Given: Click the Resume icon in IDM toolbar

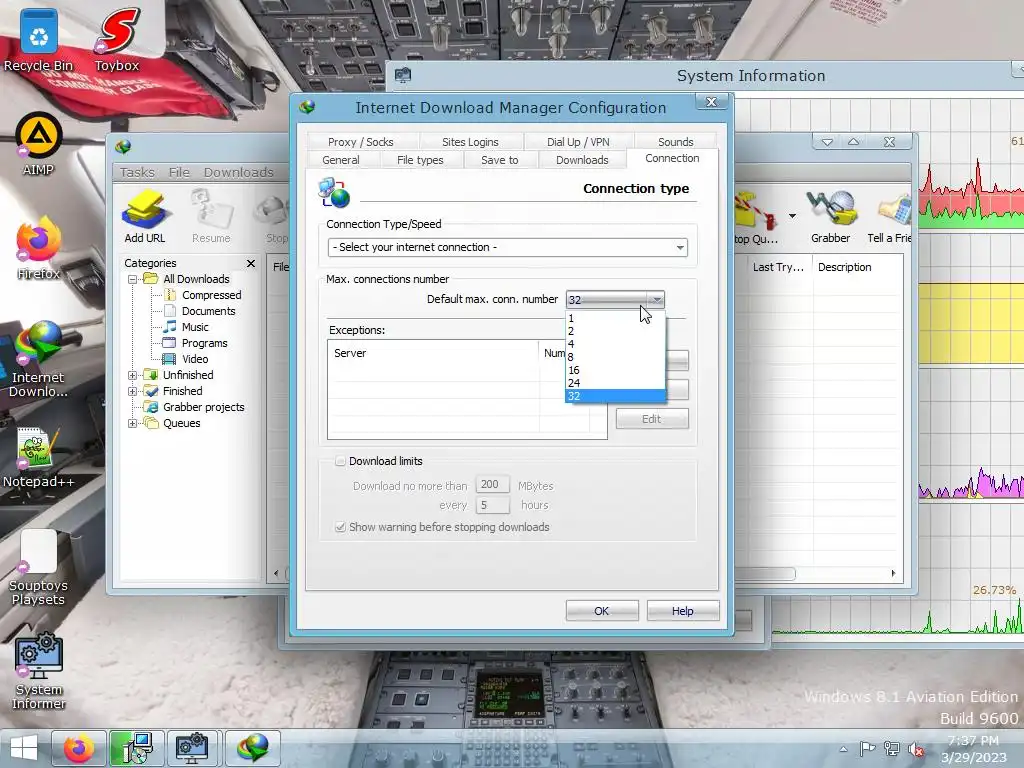Looking at the screenshot, I should 211,217.
